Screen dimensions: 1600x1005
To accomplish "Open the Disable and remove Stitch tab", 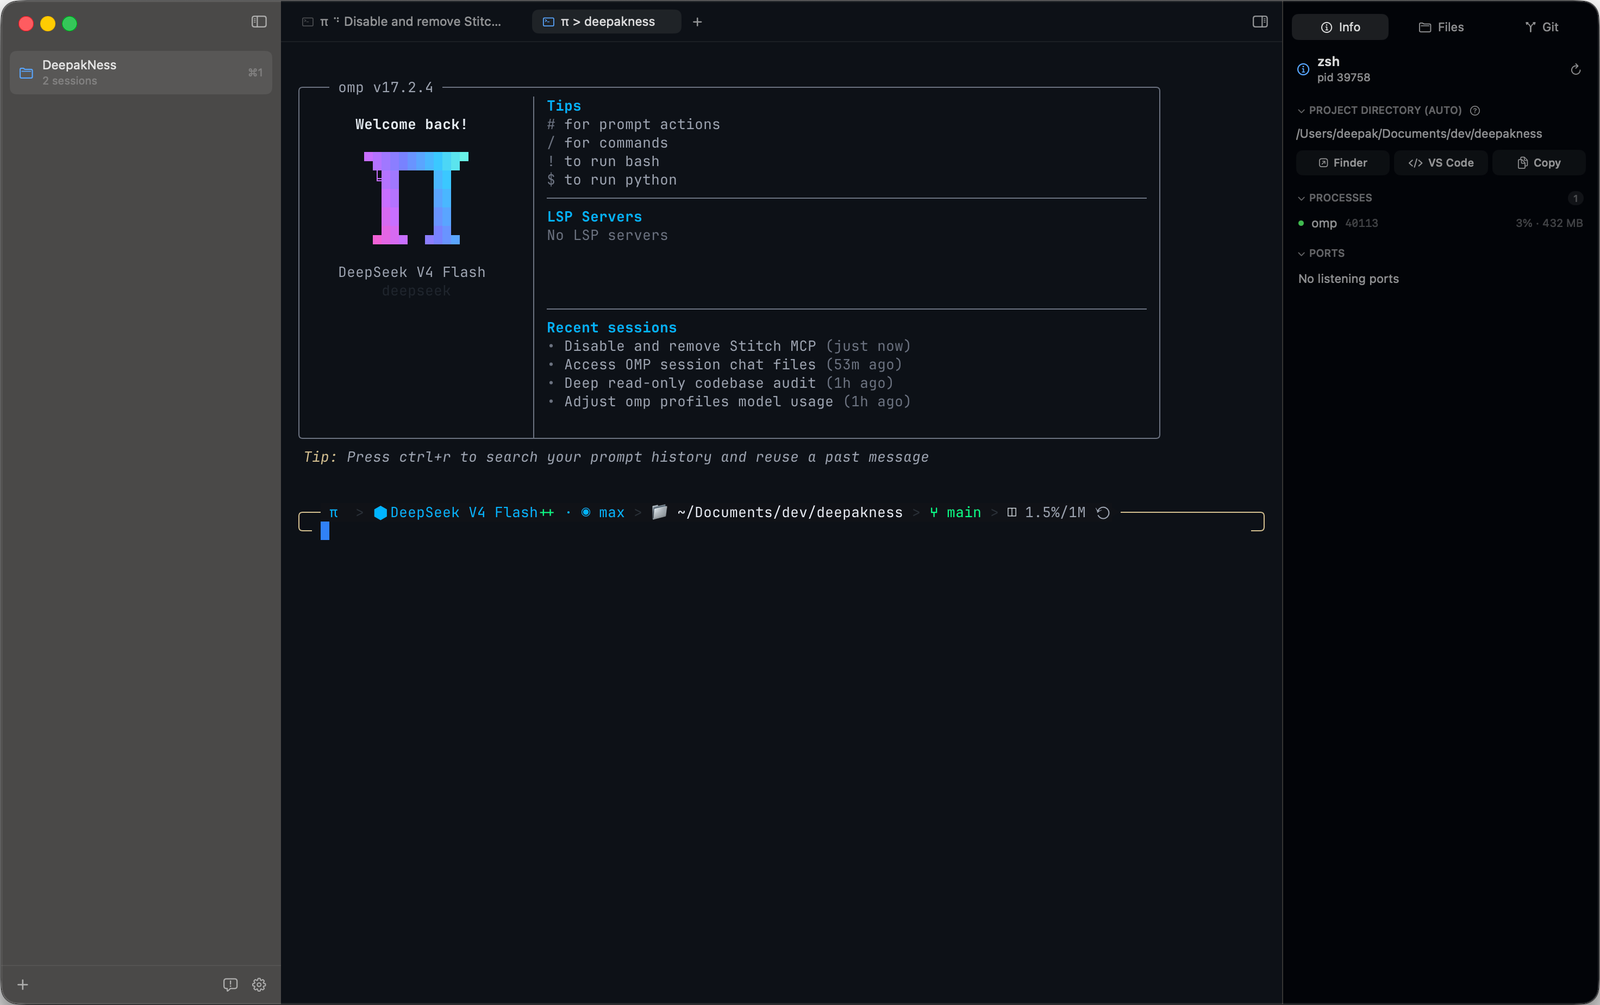I will tap(403, 22).
